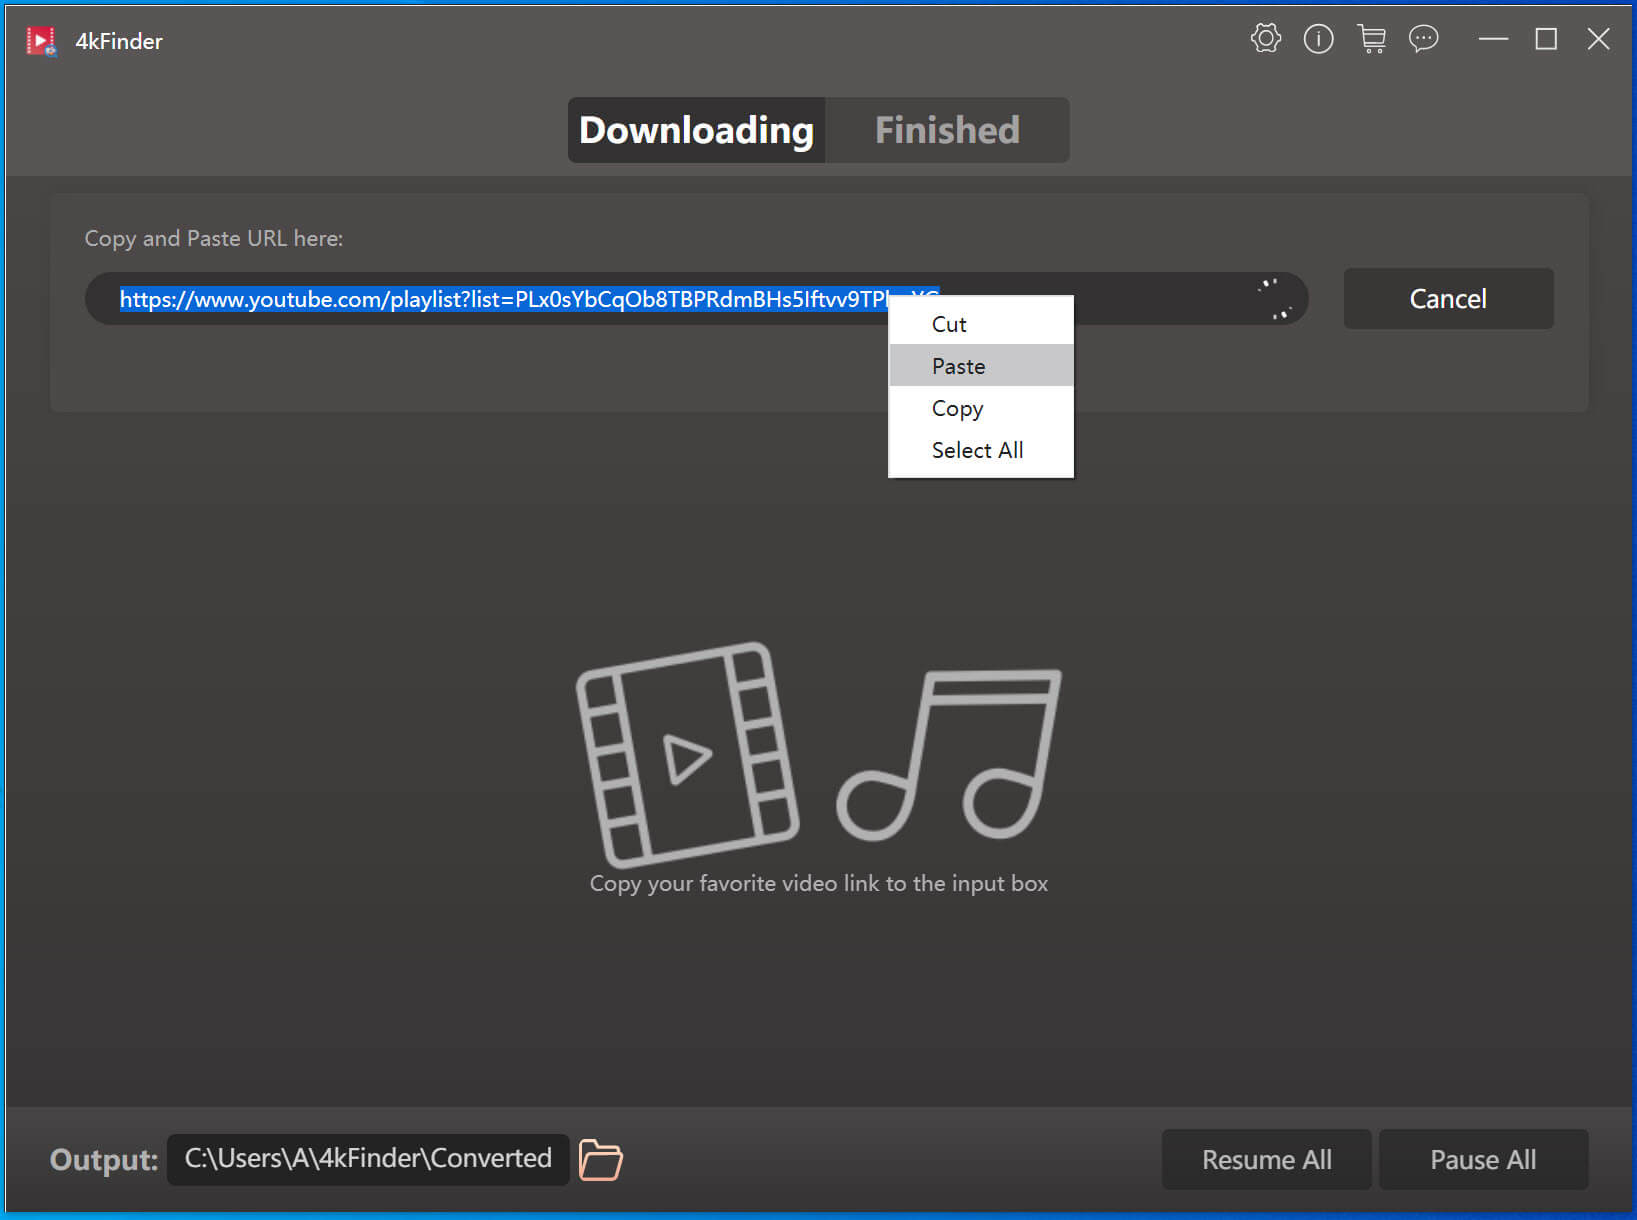Click the 4kFinder app logo
1637x1220 pixels.
(x=41, y=41)
